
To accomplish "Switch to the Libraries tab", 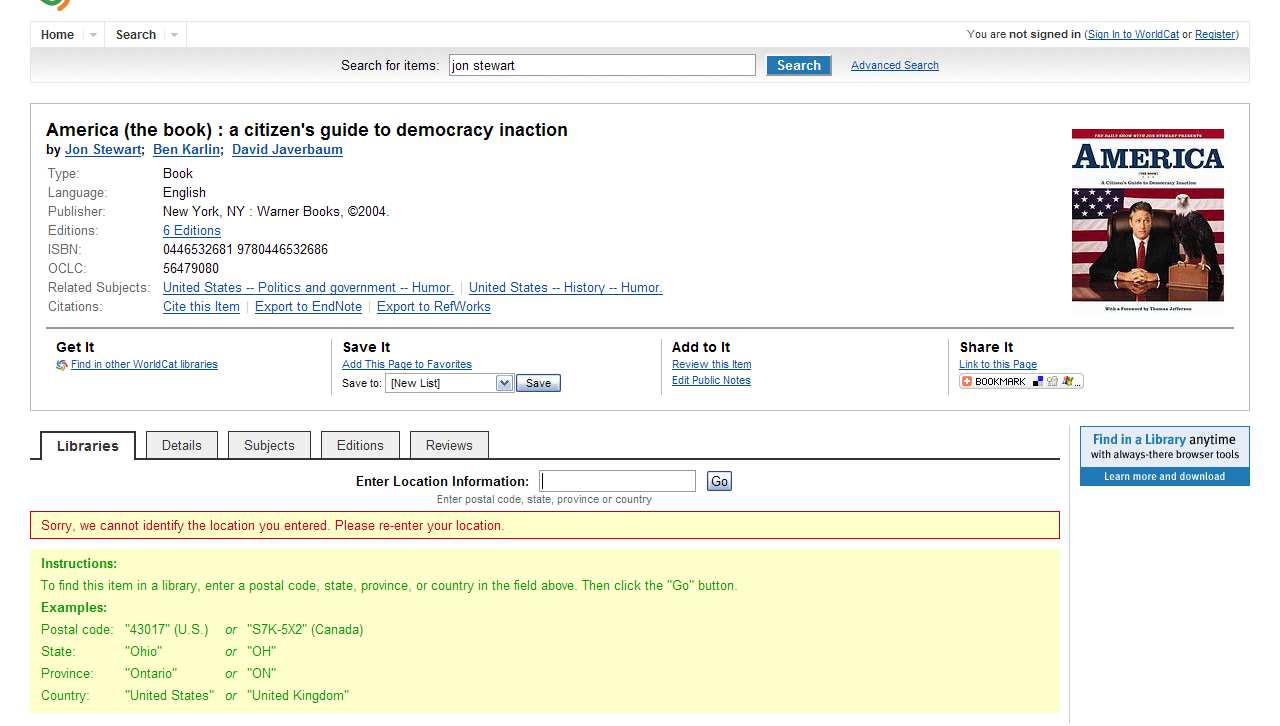I will [88, 446].
